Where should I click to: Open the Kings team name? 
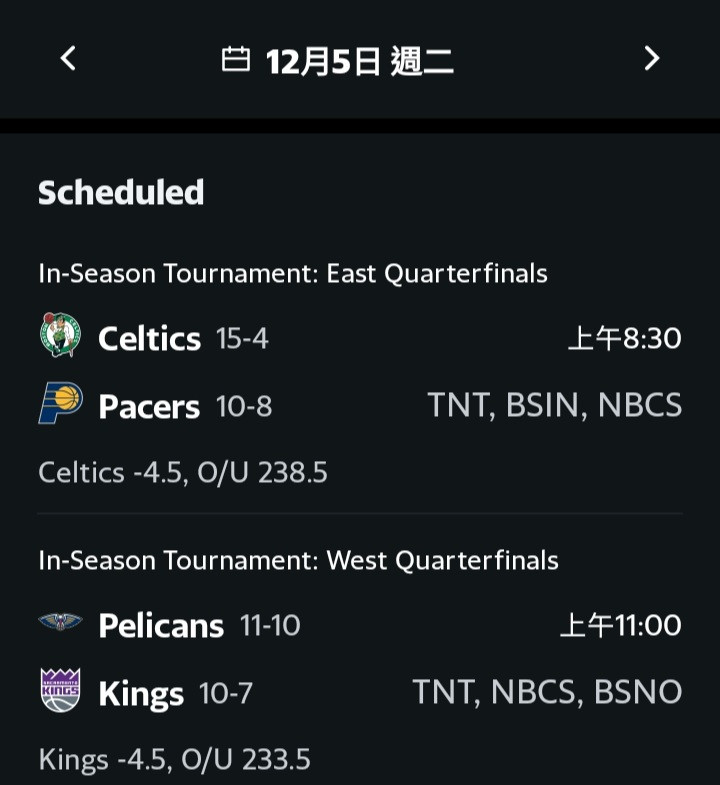(141, 695)
